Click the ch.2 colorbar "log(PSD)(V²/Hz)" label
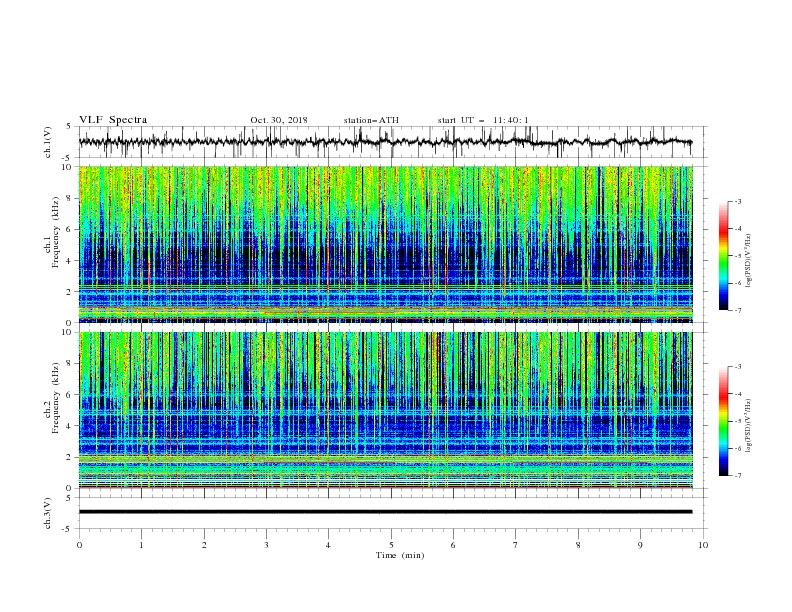The height and width of the screenshot is (612, 792). tap(749, 426)
